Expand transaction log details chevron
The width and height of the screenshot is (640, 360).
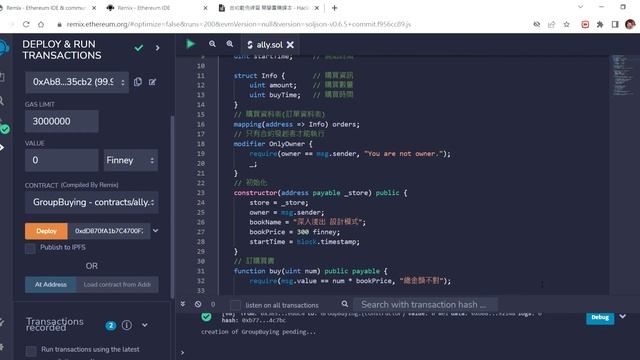tap(622, 316)
